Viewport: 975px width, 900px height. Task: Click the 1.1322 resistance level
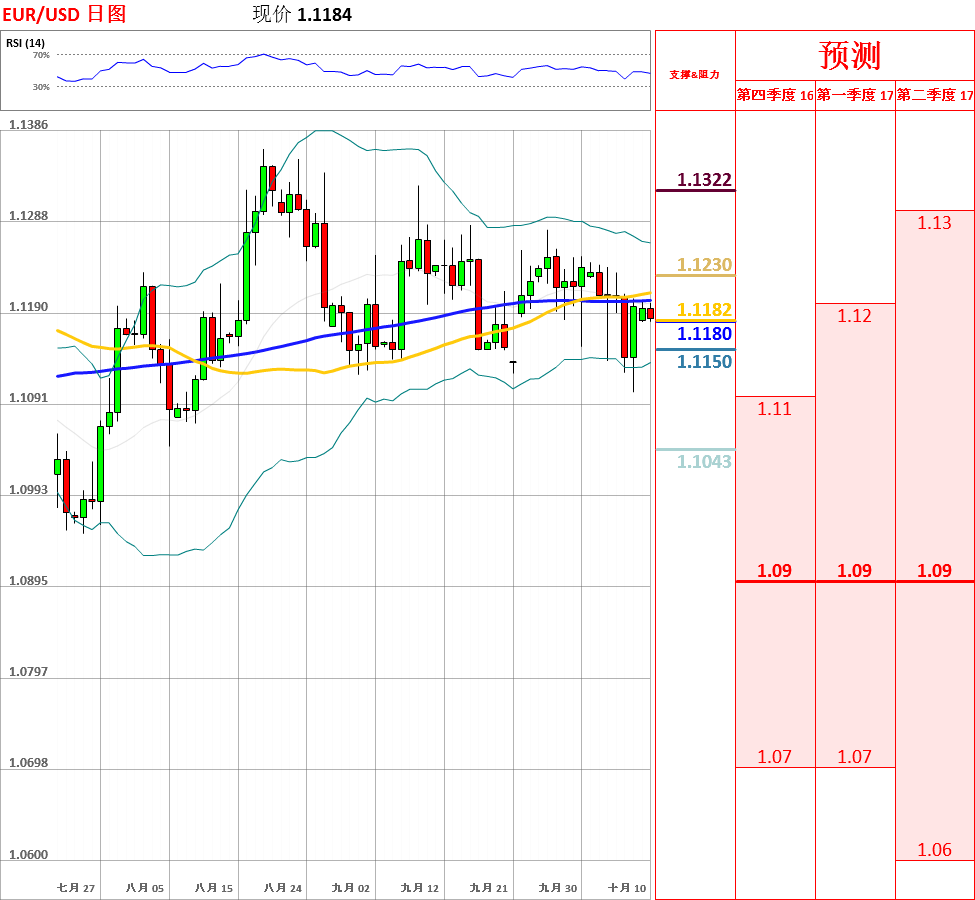point(704,180)
